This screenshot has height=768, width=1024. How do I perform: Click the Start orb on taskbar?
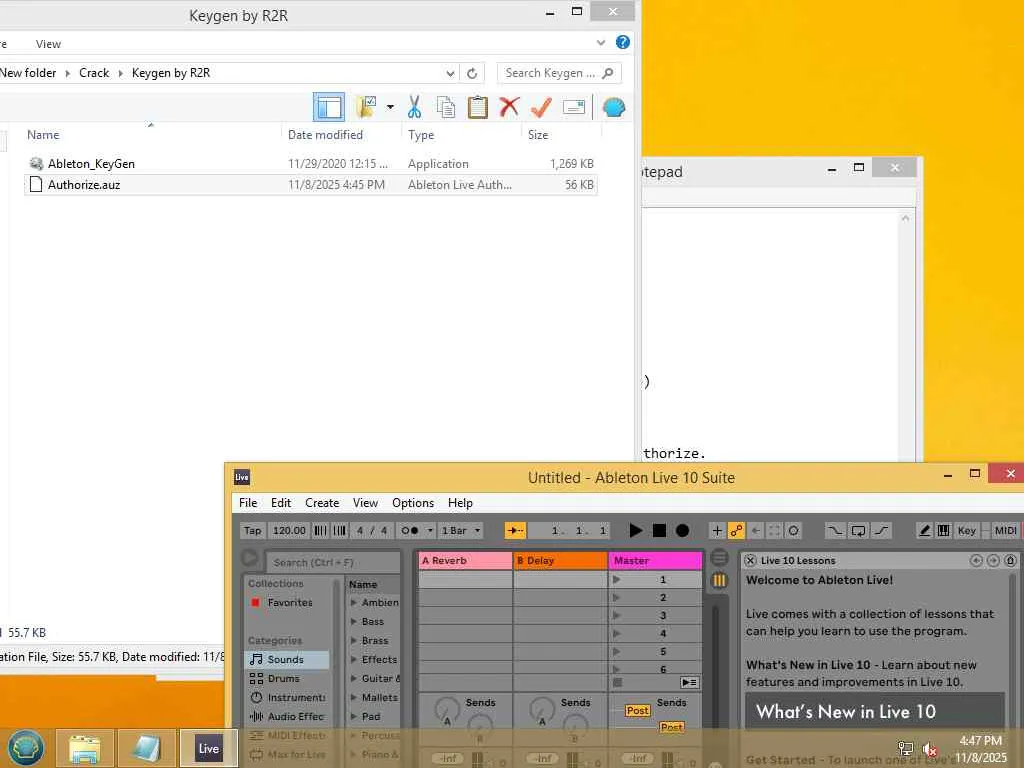click(x=25, y=748)
